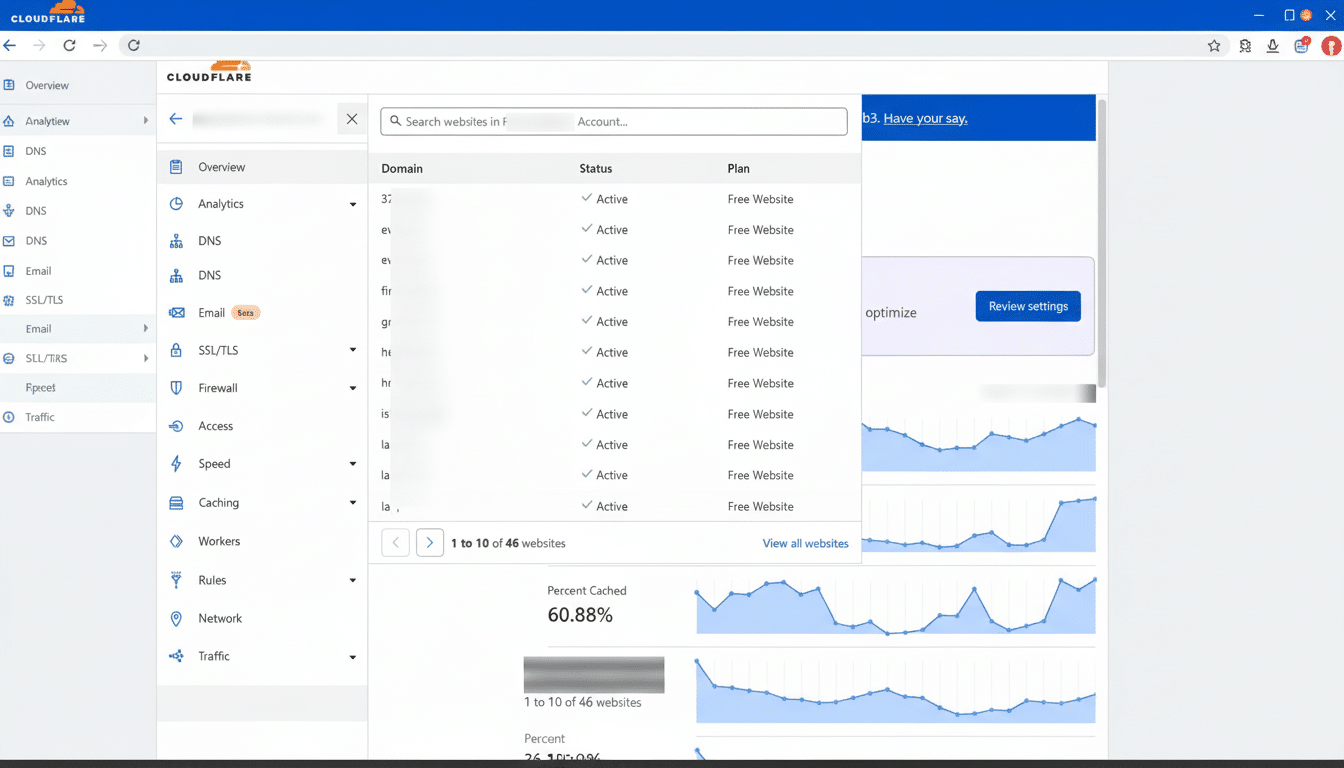Click the Review settings button
Screen dimensions: 1344x768
[x=1028, y=306]
